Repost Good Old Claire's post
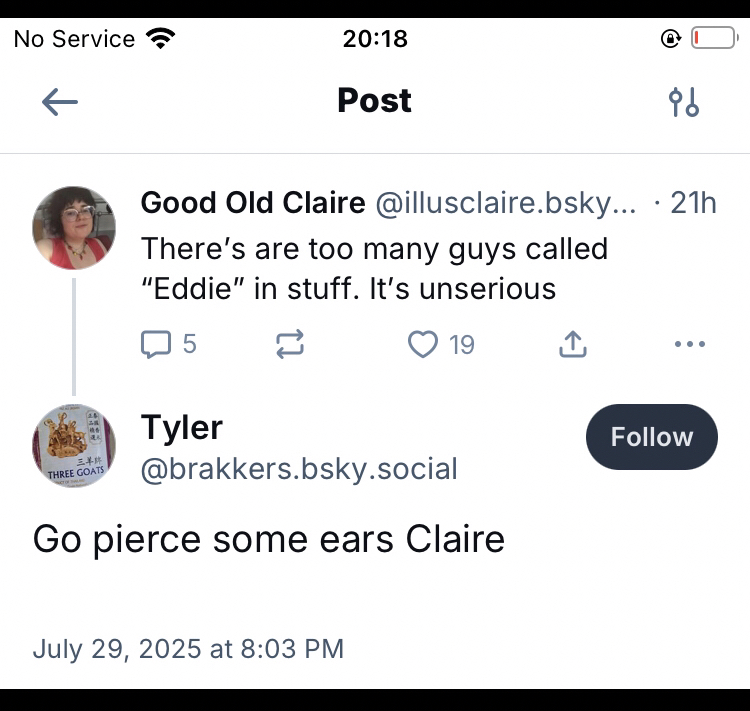 pos(289,345)
